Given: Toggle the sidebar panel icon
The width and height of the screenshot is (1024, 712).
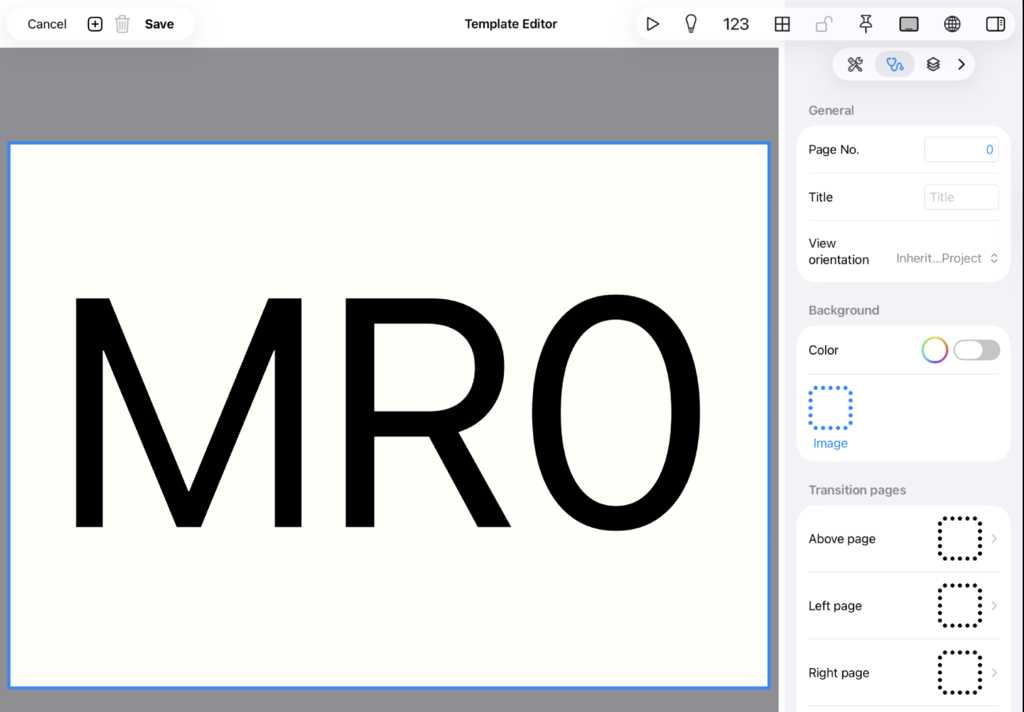Looking at the screenshot, I should pyautogui.click(x=995, y=24).
